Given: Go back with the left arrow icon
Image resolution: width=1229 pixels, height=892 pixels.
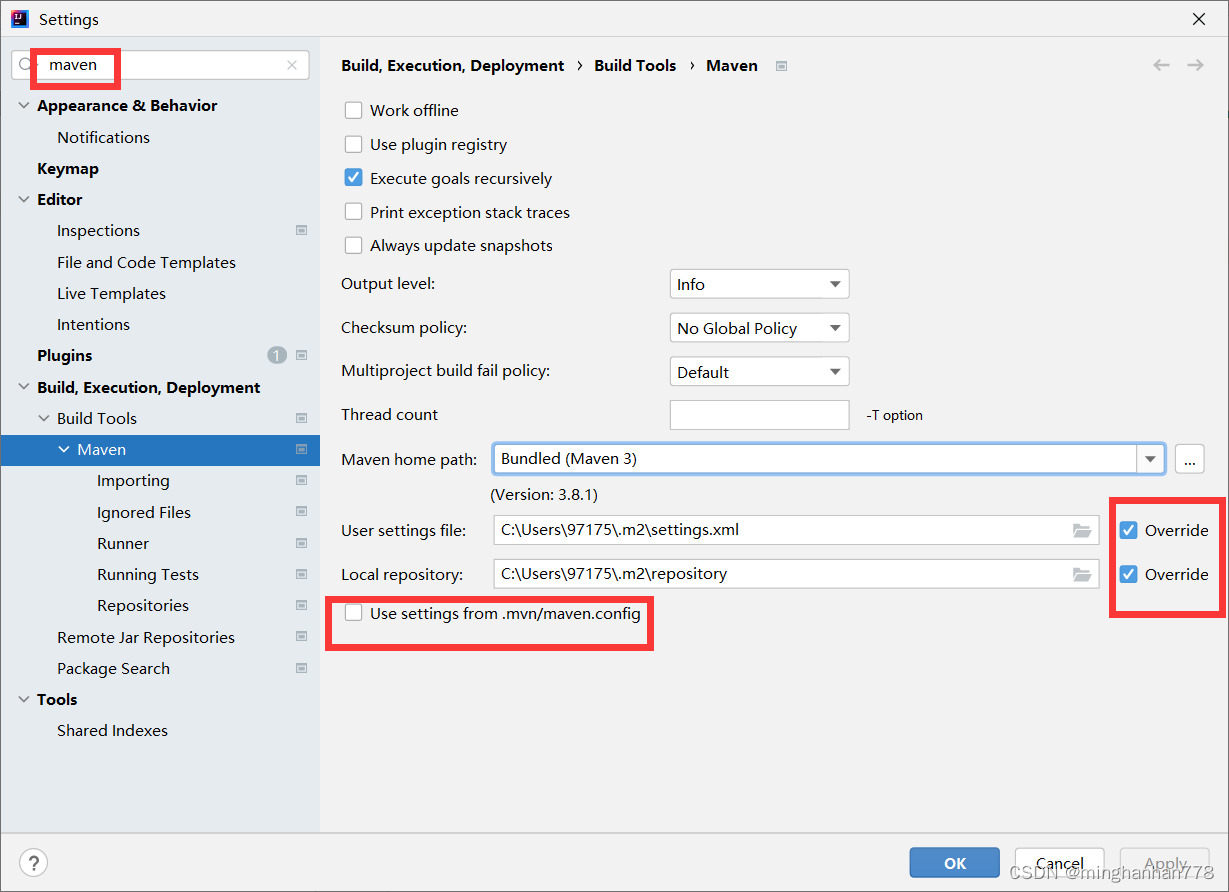Looking at the screenshot, I should click(1161, 65).
